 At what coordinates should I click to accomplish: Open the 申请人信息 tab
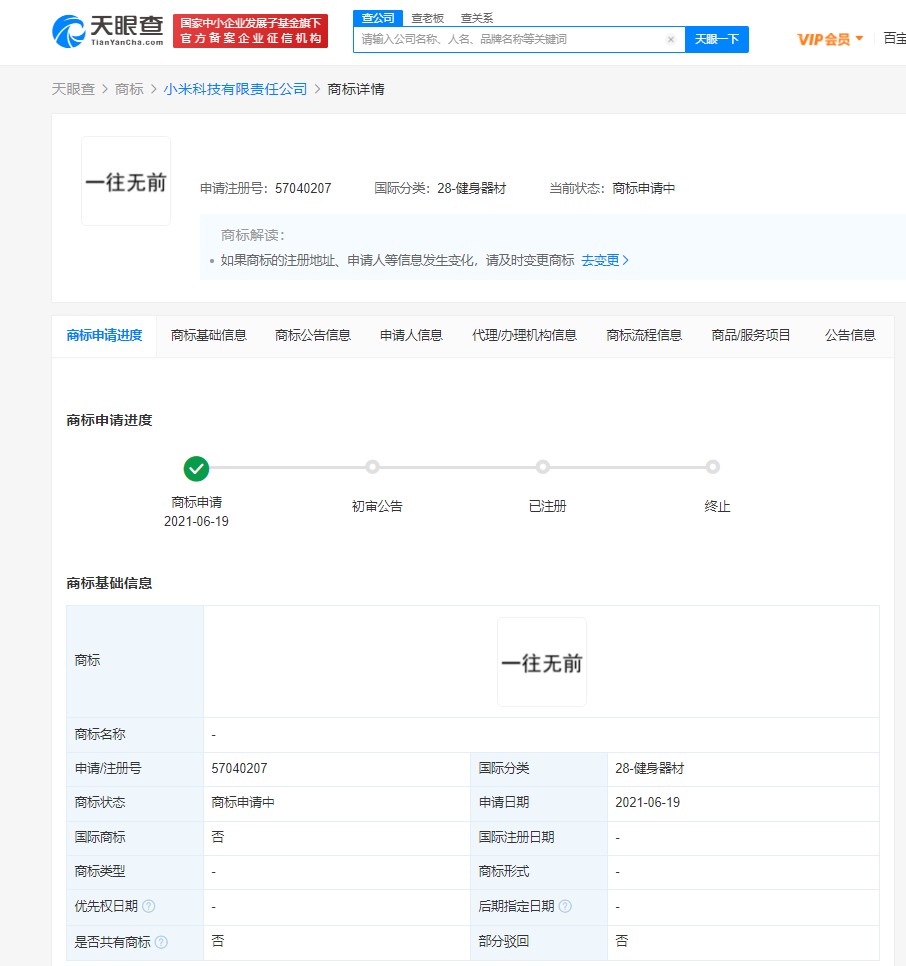tap(411, 336)
